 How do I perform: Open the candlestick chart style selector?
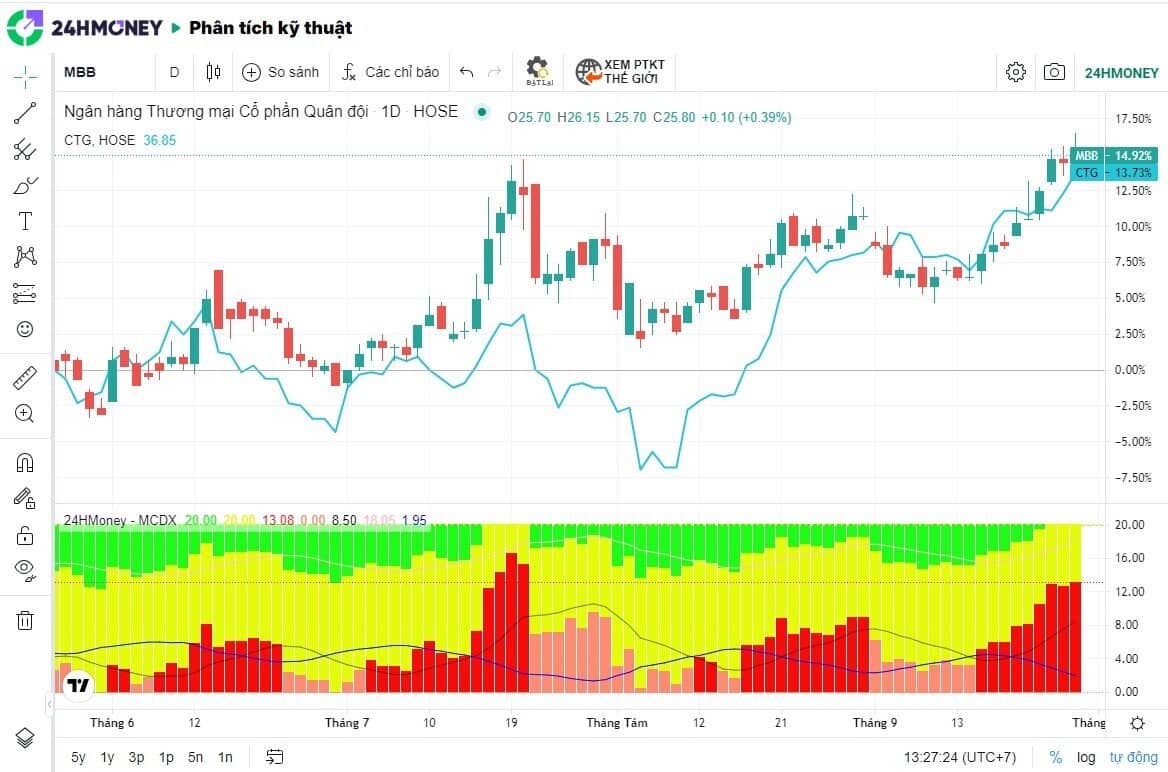(x=213, y=72)
